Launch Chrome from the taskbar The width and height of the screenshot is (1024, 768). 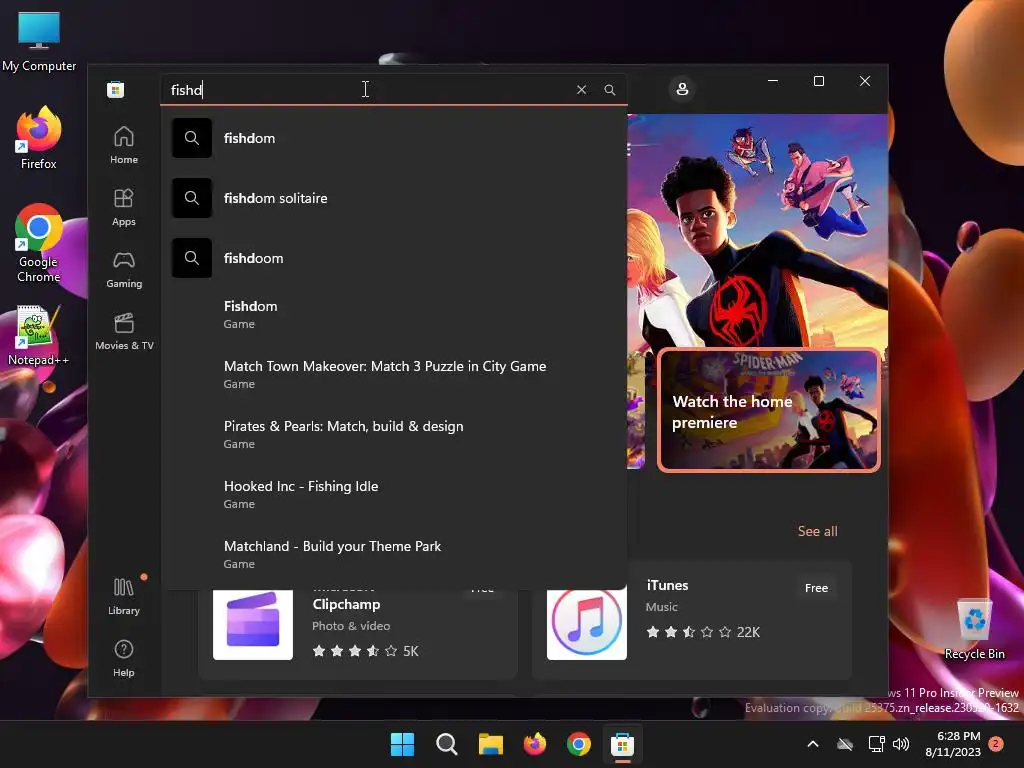579,744
